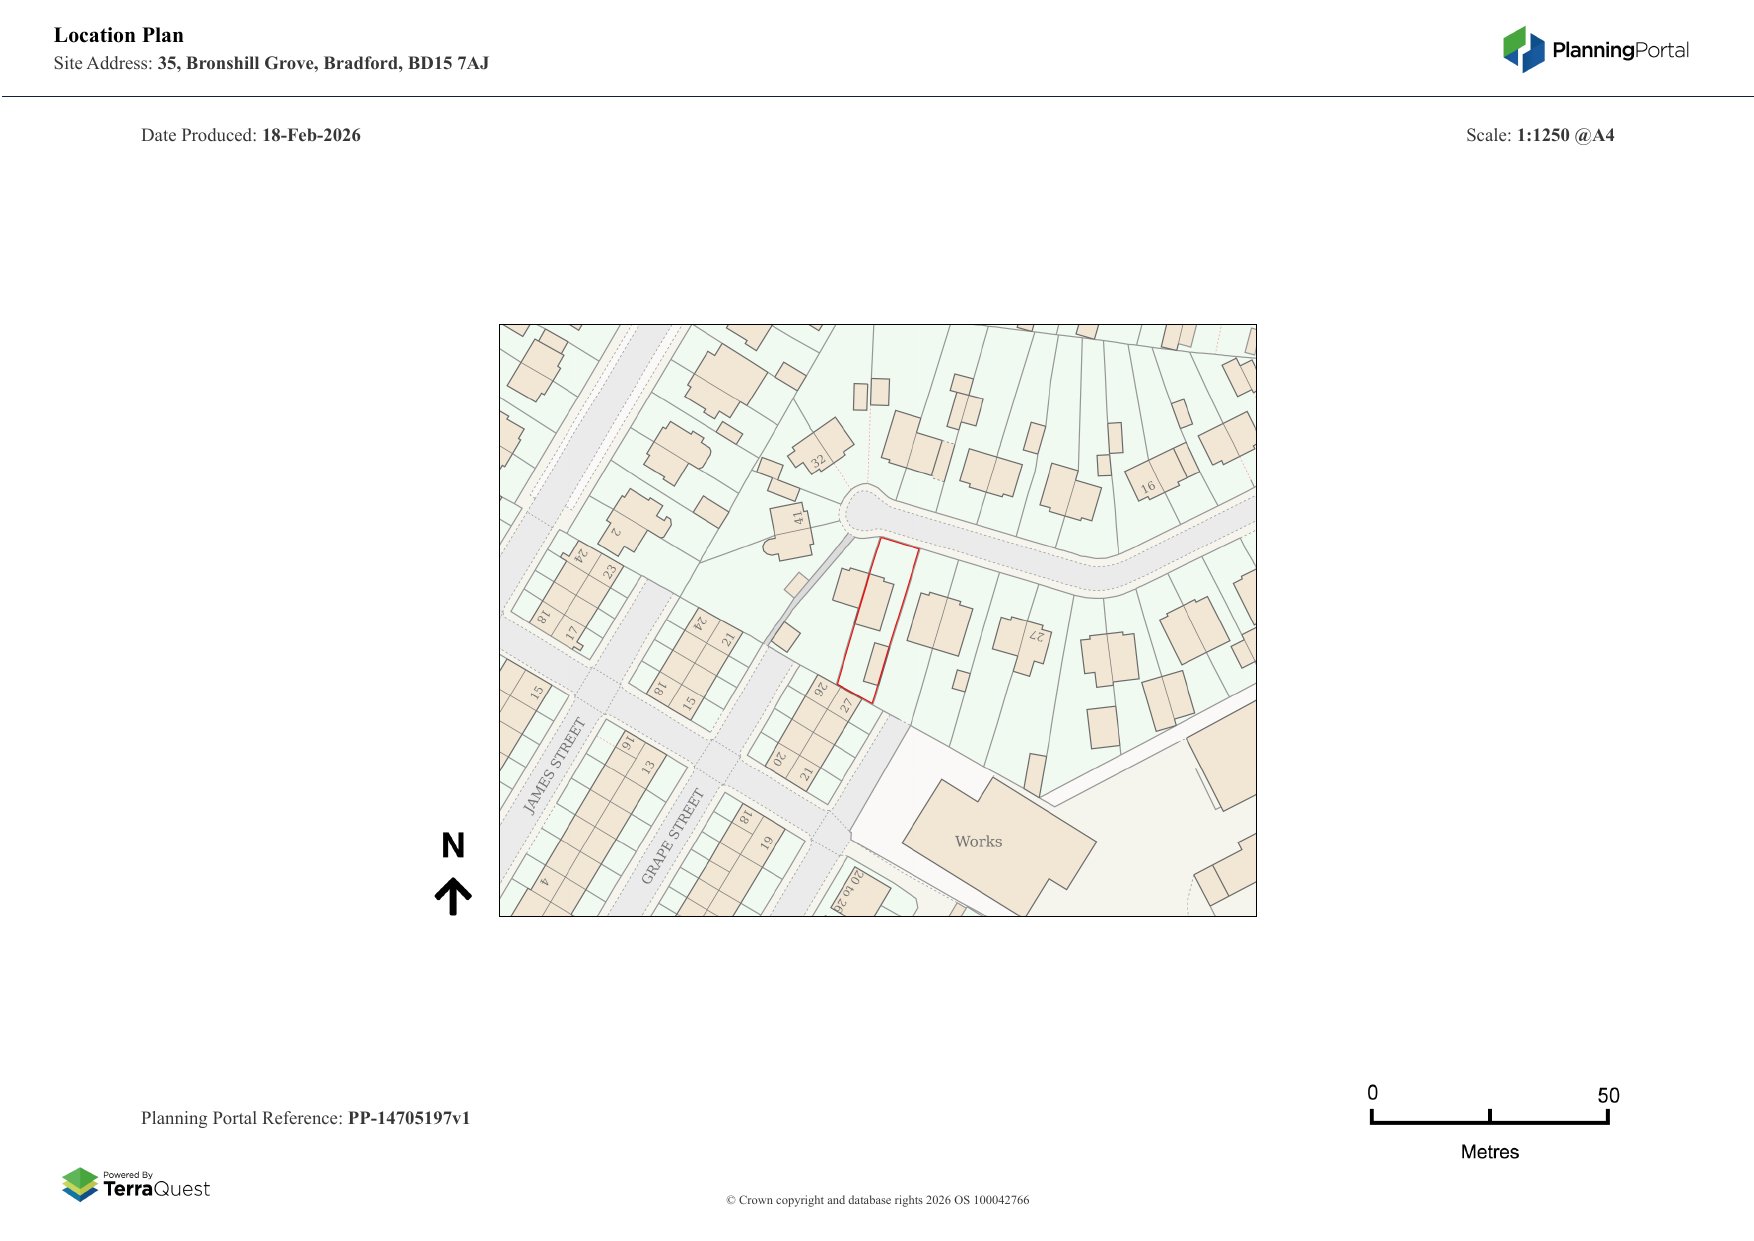Viewport: 1754px width, 1241px height.
Task: Click house number 16 building
Action: 1158,476
